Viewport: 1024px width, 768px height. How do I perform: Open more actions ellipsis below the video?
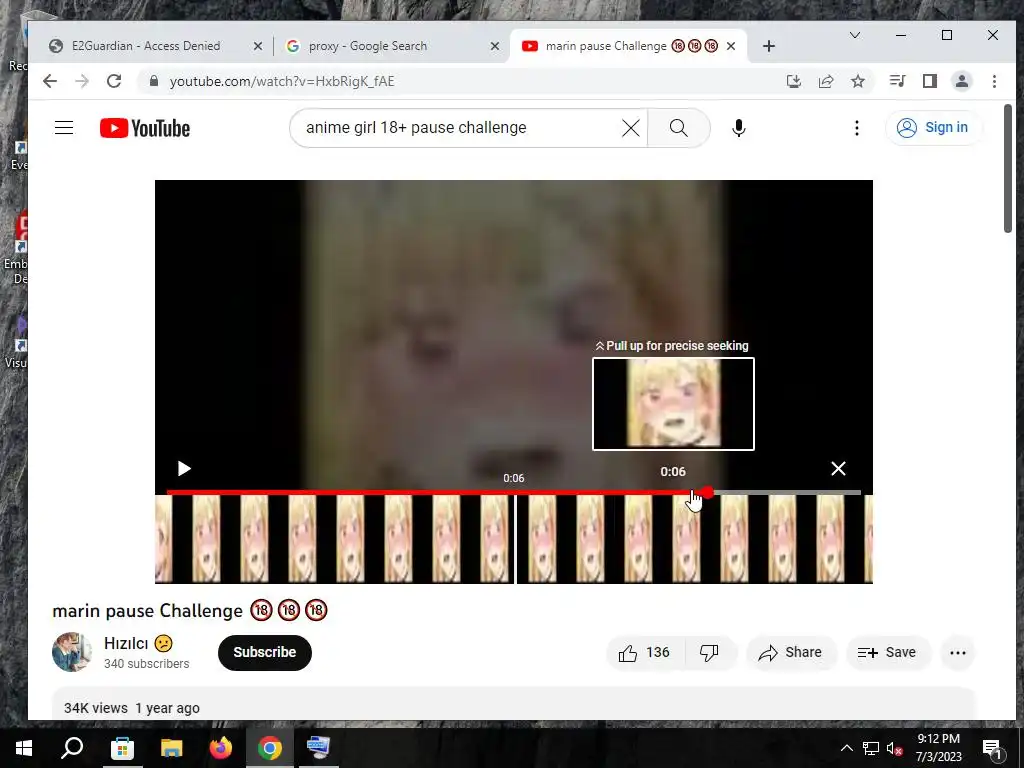(957, 652)
